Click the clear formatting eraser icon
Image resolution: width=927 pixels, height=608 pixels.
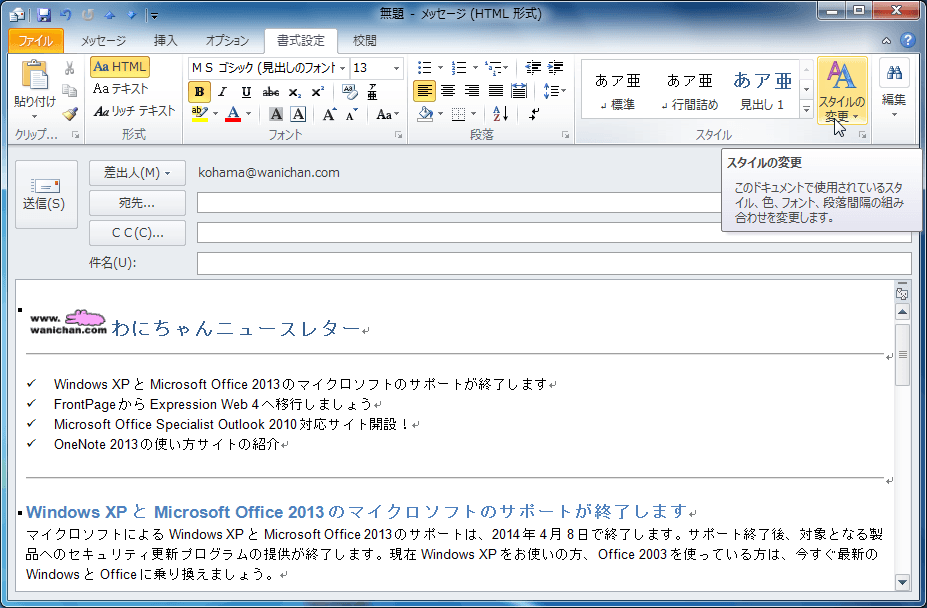[349, 92]
